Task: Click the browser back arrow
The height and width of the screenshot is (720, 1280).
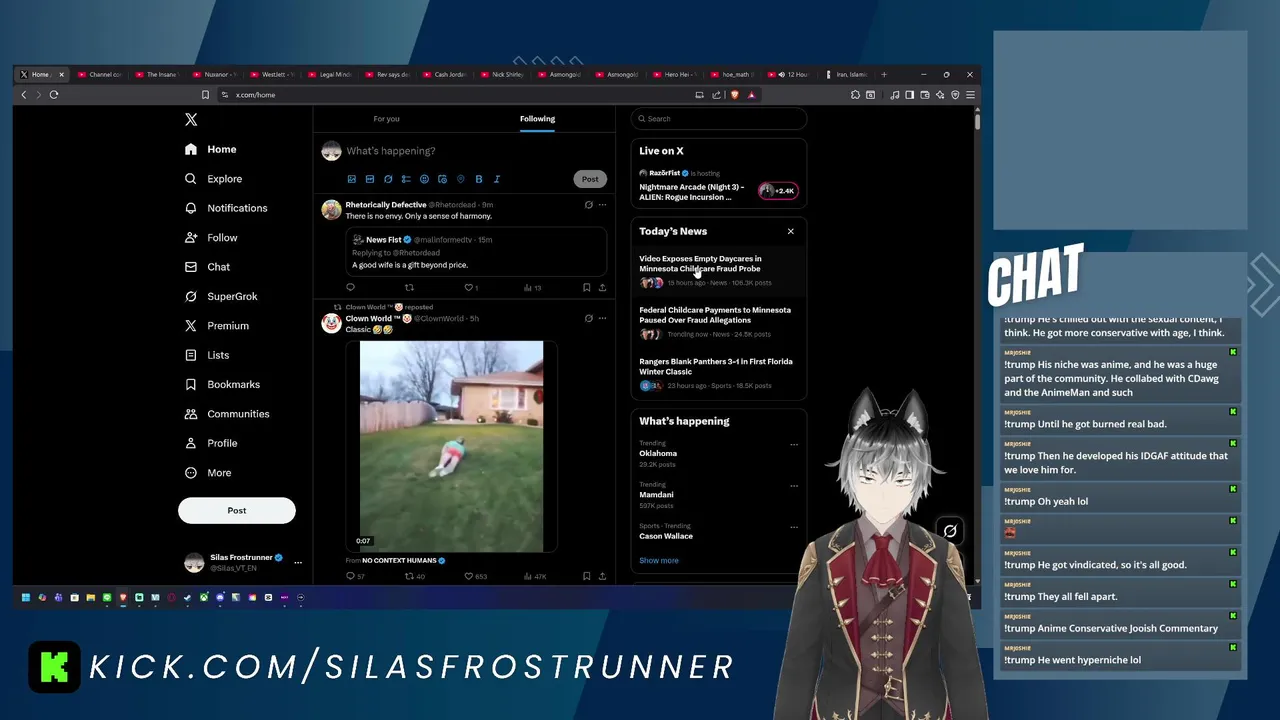Action: coord(24,95)
